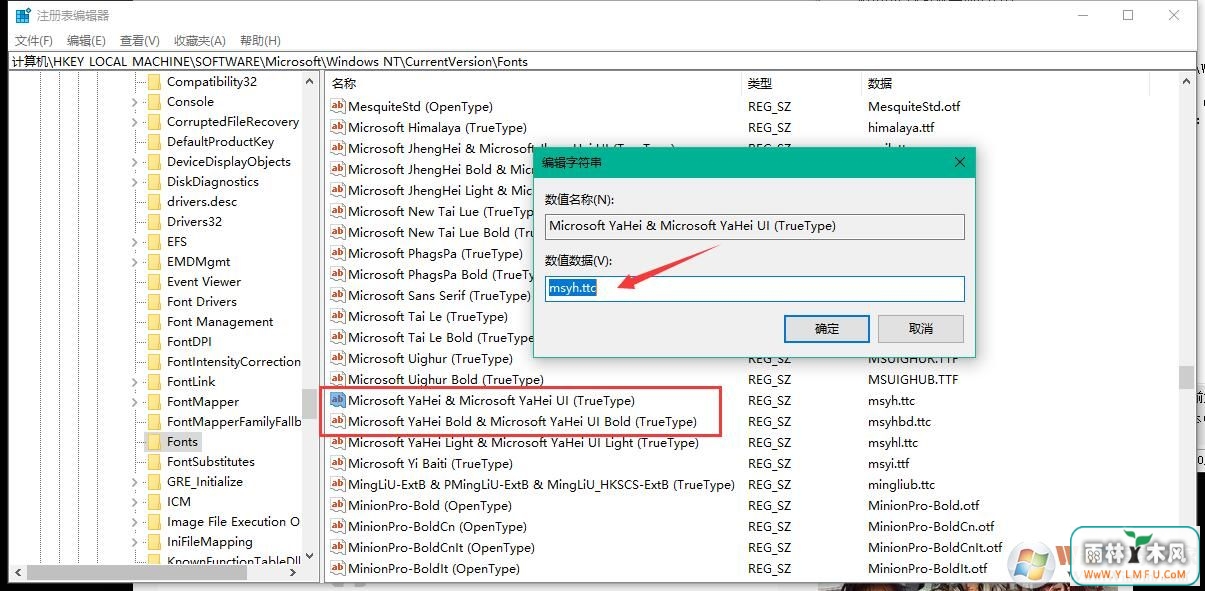The height and width of the screenshot is (591, 1205).
Task: Click the registry path address bar
Action: 602,61
